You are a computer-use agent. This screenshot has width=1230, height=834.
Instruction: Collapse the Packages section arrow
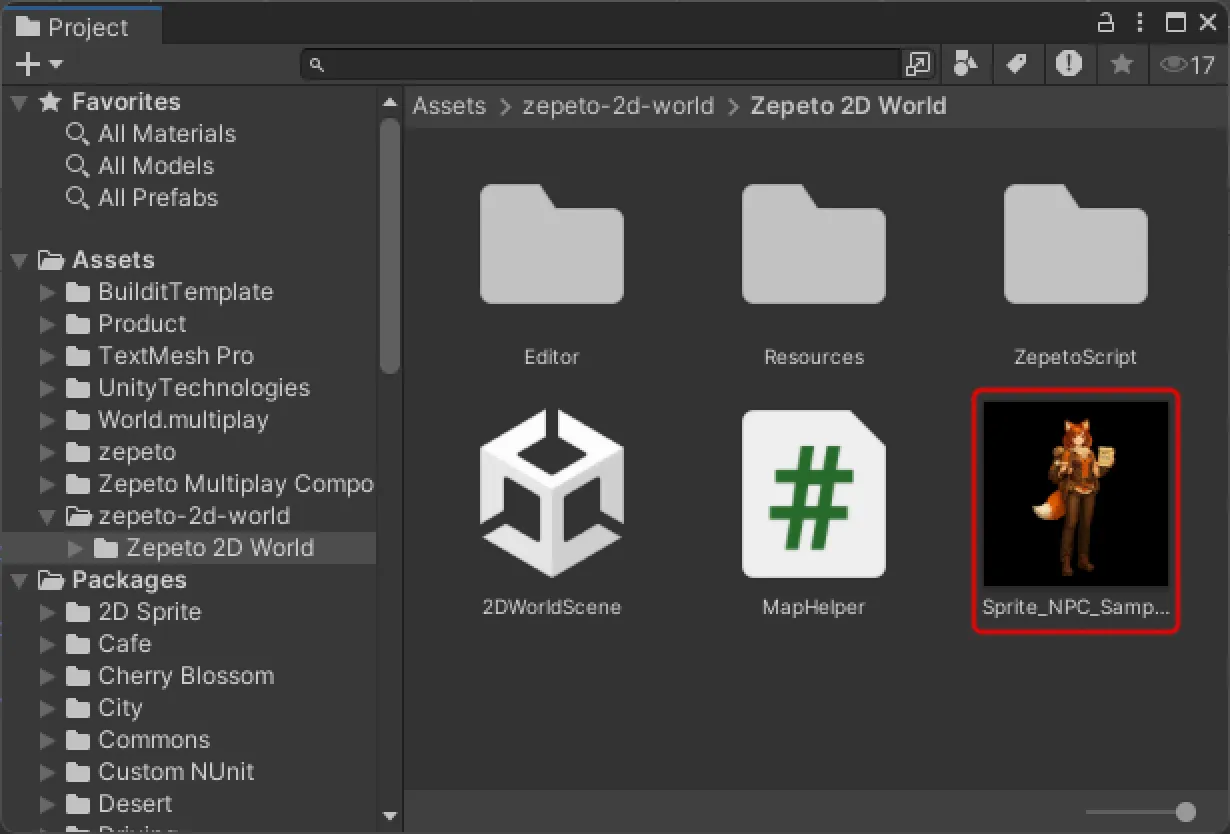[x=19, y=580]
